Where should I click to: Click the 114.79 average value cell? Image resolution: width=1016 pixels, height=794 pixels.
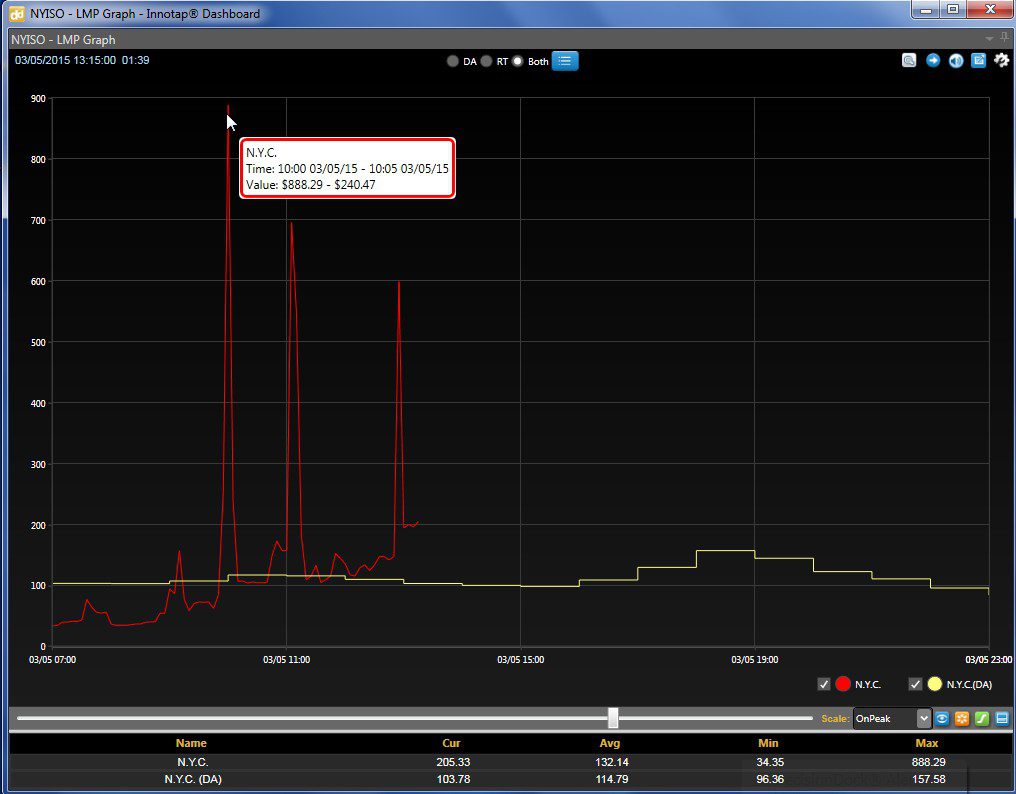612,779
